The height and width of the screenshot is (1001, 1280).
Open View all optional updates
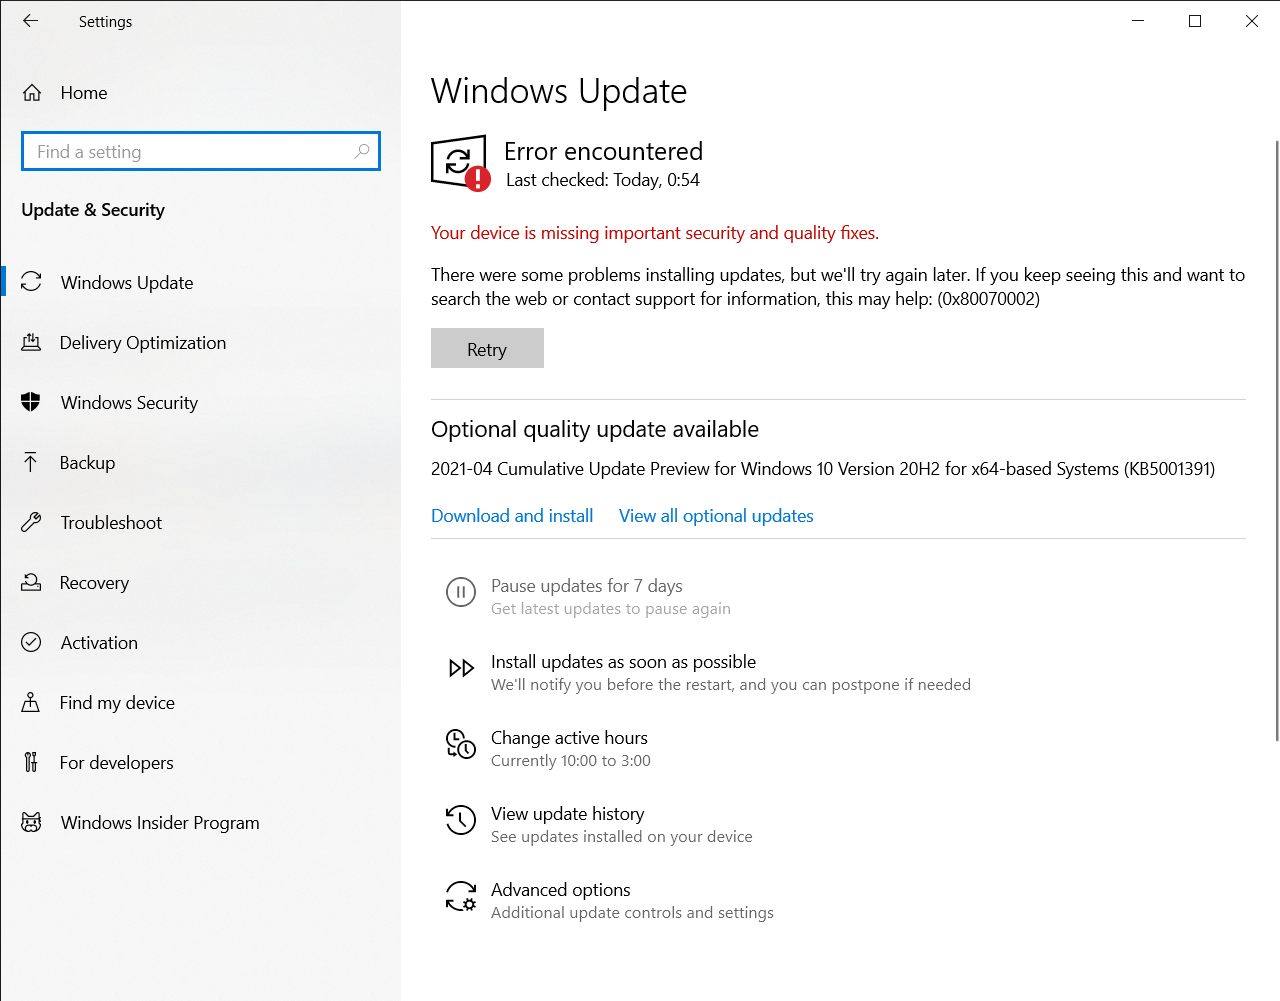click(x=716, y=516)
